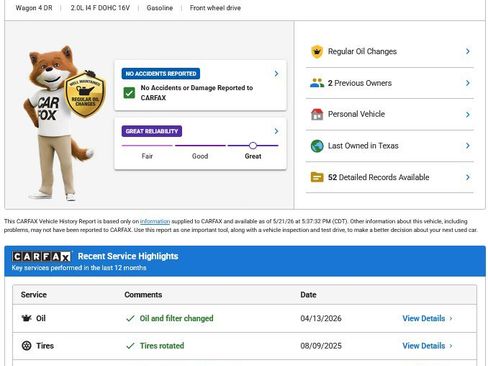Screen dimensions: 488x366
Task: Select the 52 Detailed Records Available label
Action: 379,177
